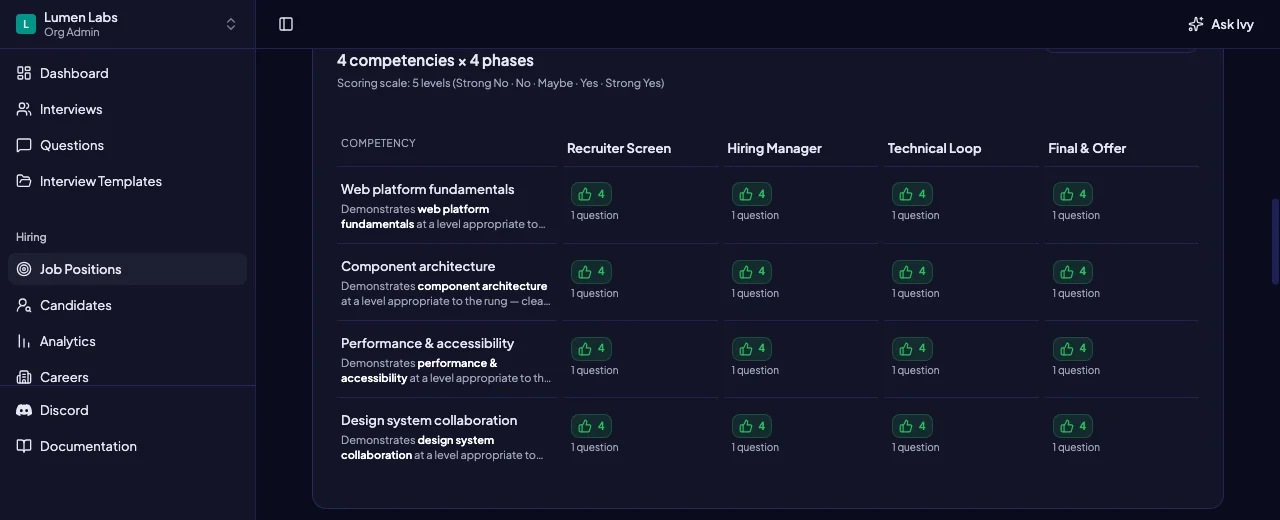Click Performance & accessibility Final & Offer score badge
Screen dimensions: 1280x520
1073,348
